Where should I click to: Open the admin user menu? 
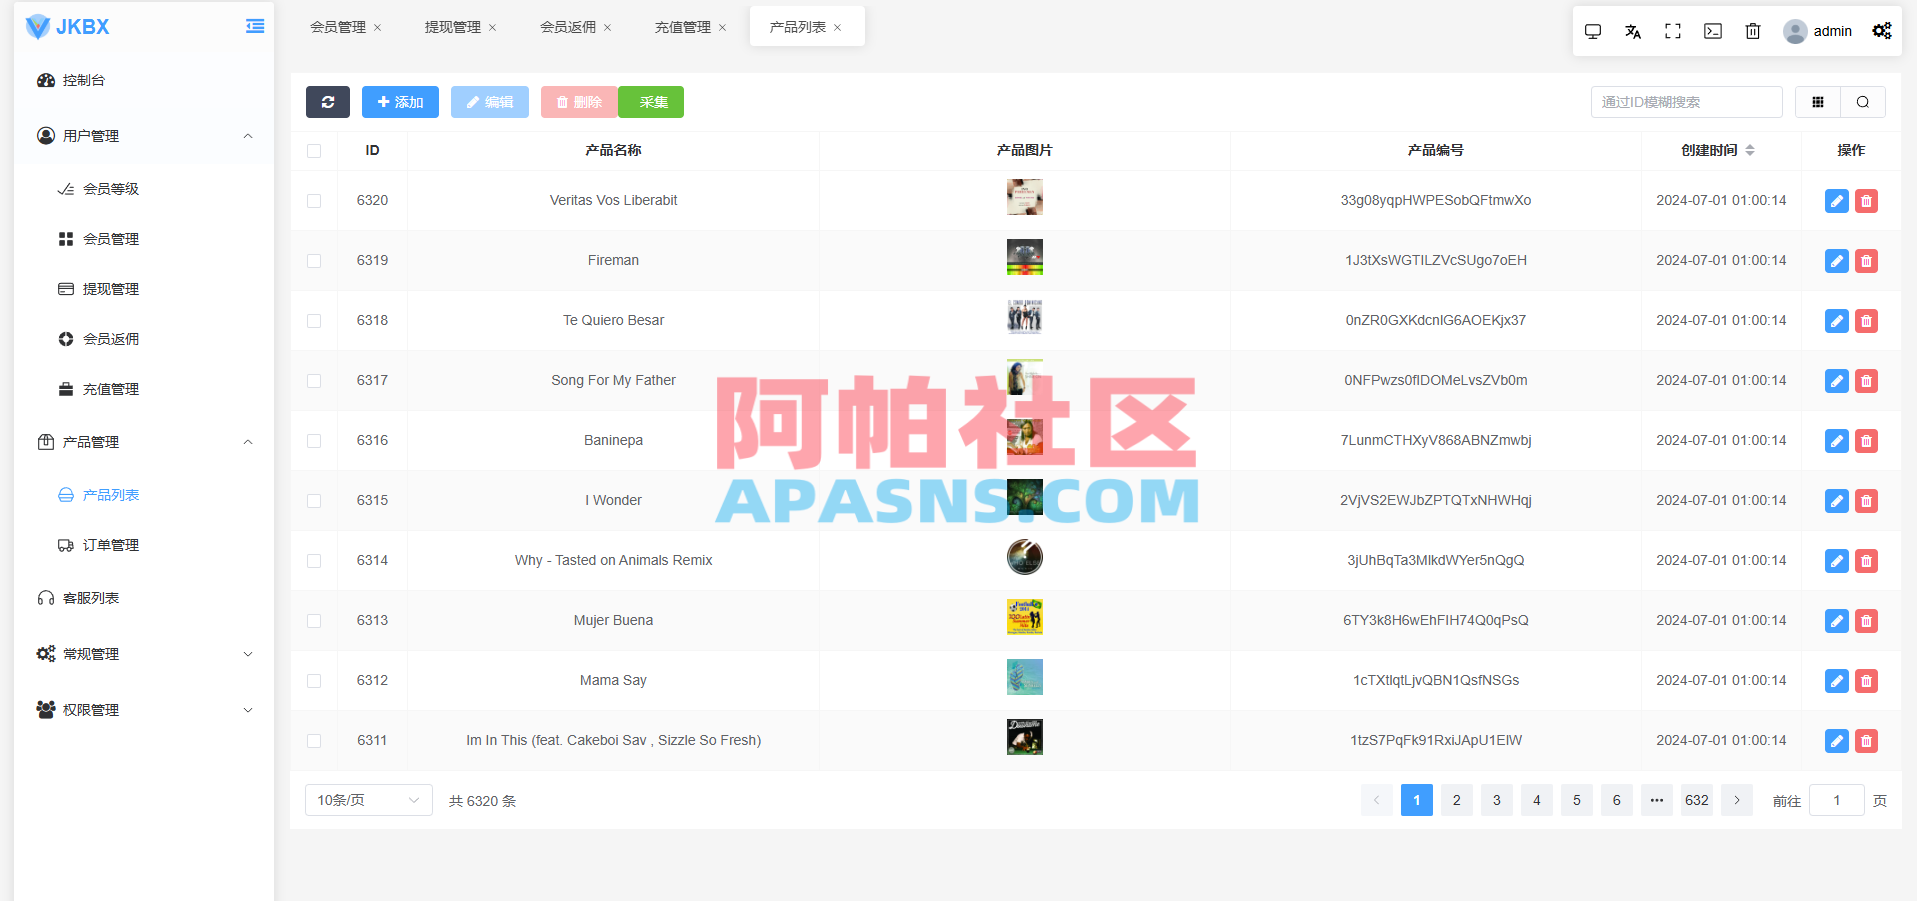point(1818,31)
